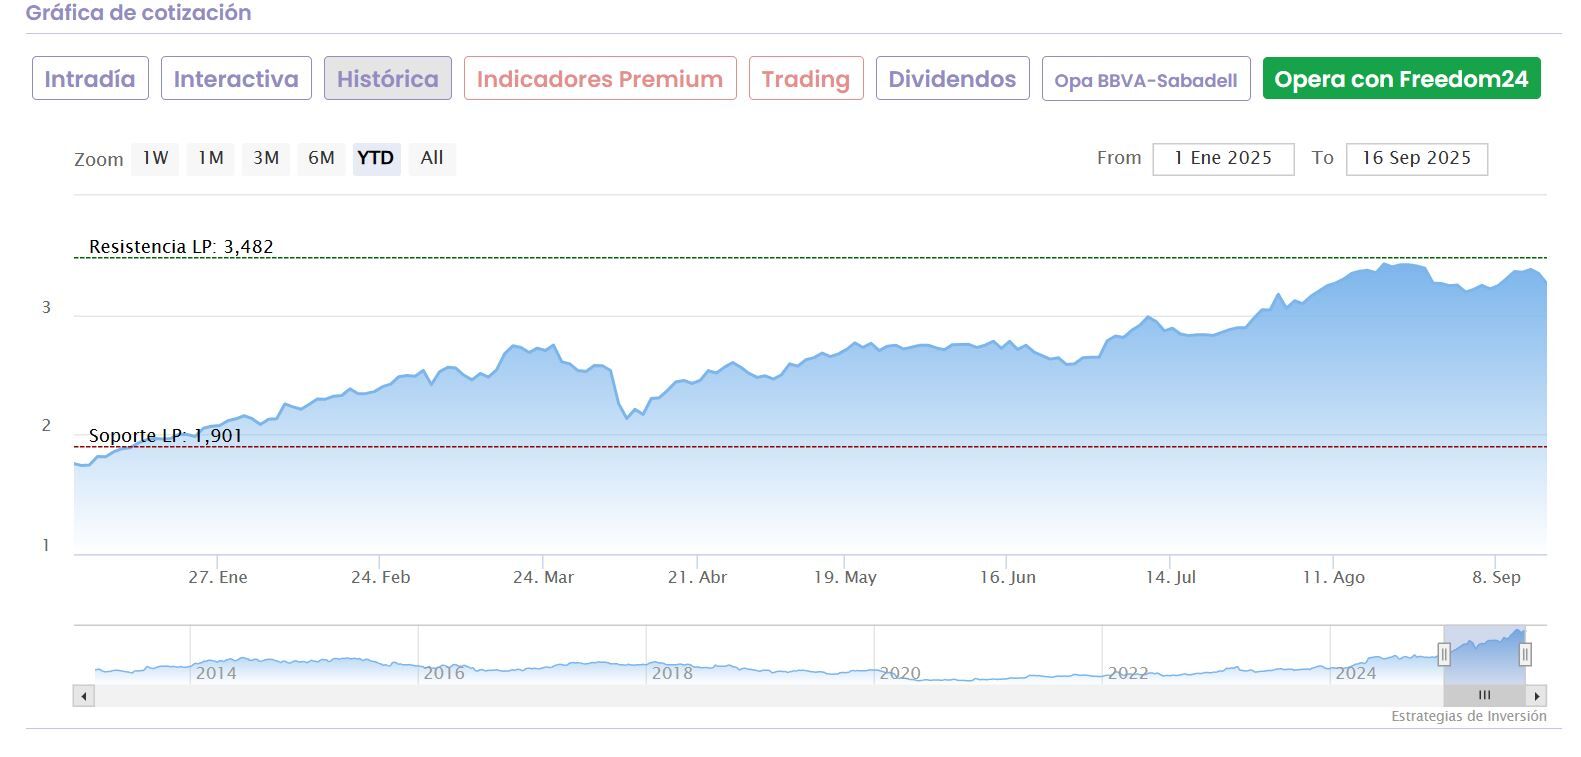Viewport: 1581px width, 757px height.
Task: Select the YTD zoom option
Action: [376, 158]
